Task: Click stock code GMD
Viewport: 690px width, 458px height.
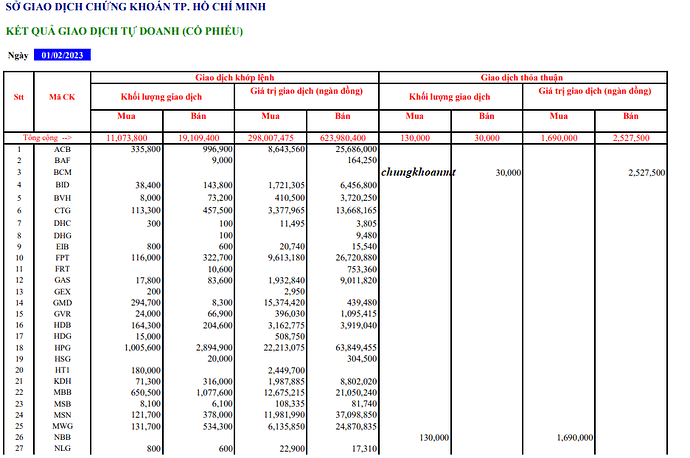Action: [62, 303]
